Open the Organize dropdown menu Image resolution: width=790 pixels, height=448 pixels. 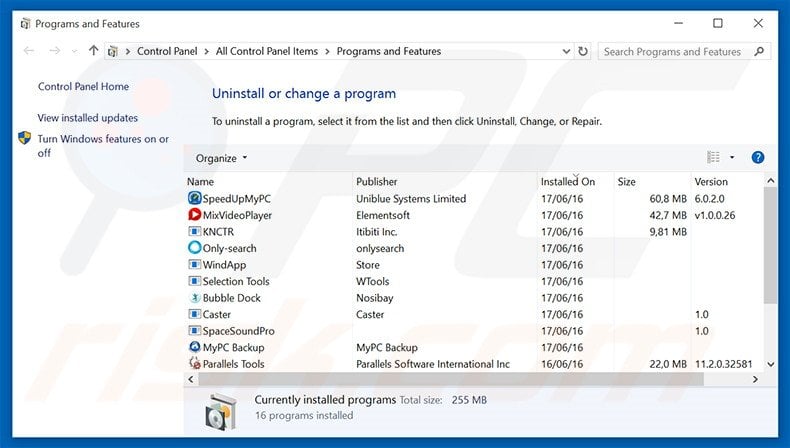pos(222,158)
